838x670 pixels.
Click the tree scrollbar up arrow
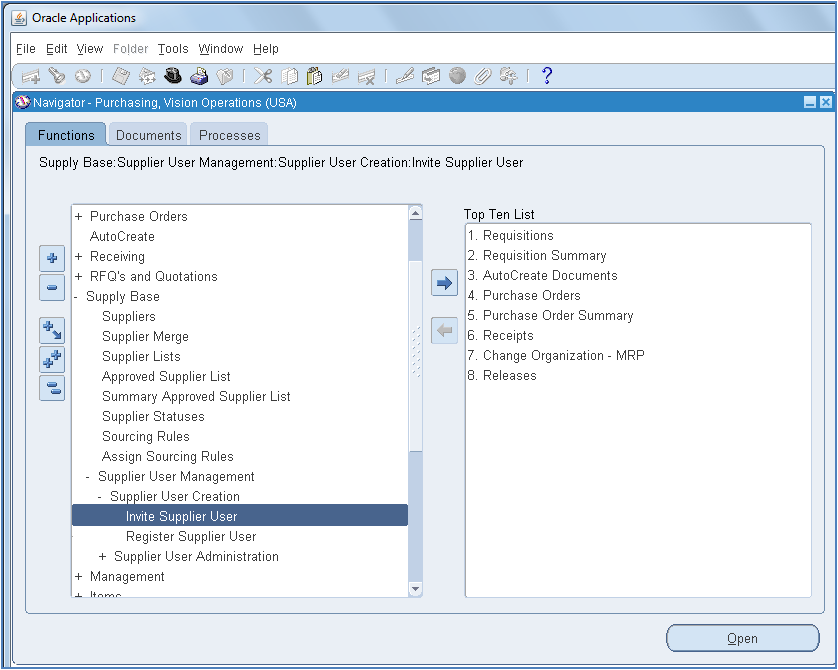click(415, 213)
